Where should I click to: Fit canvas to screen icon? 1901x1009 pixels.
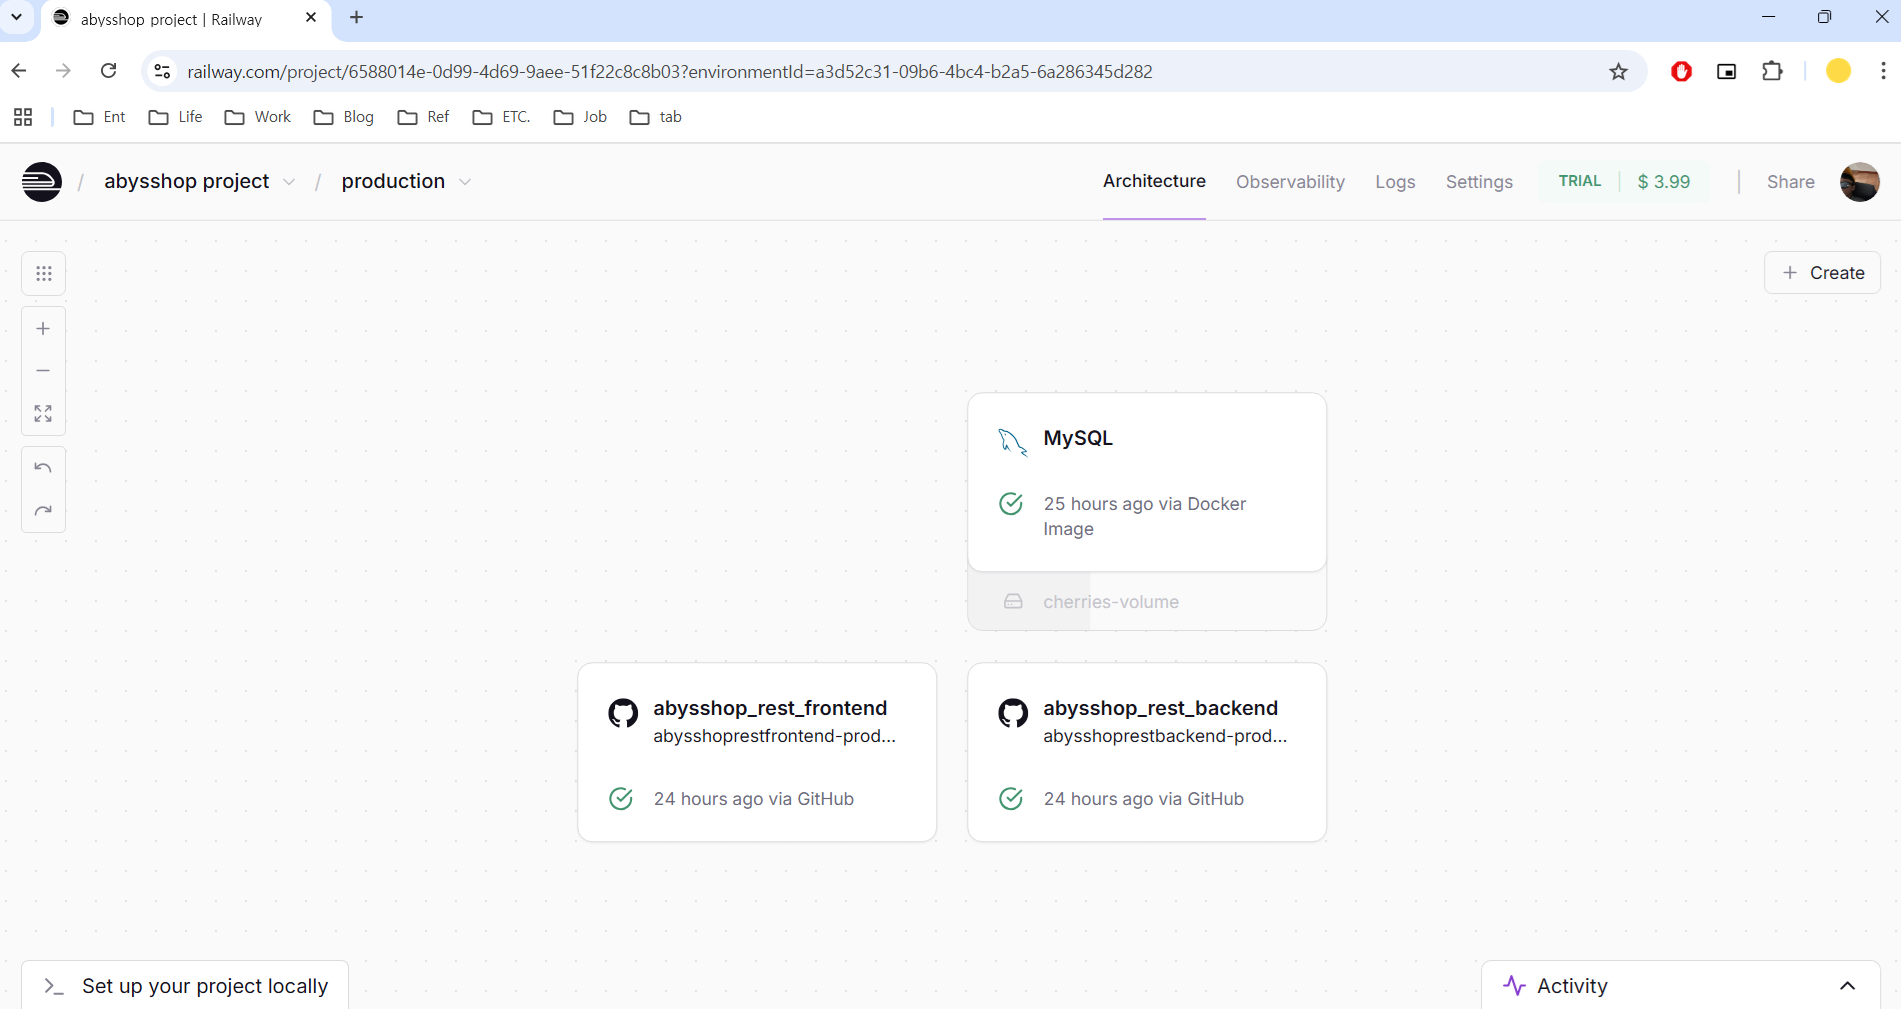43,413
